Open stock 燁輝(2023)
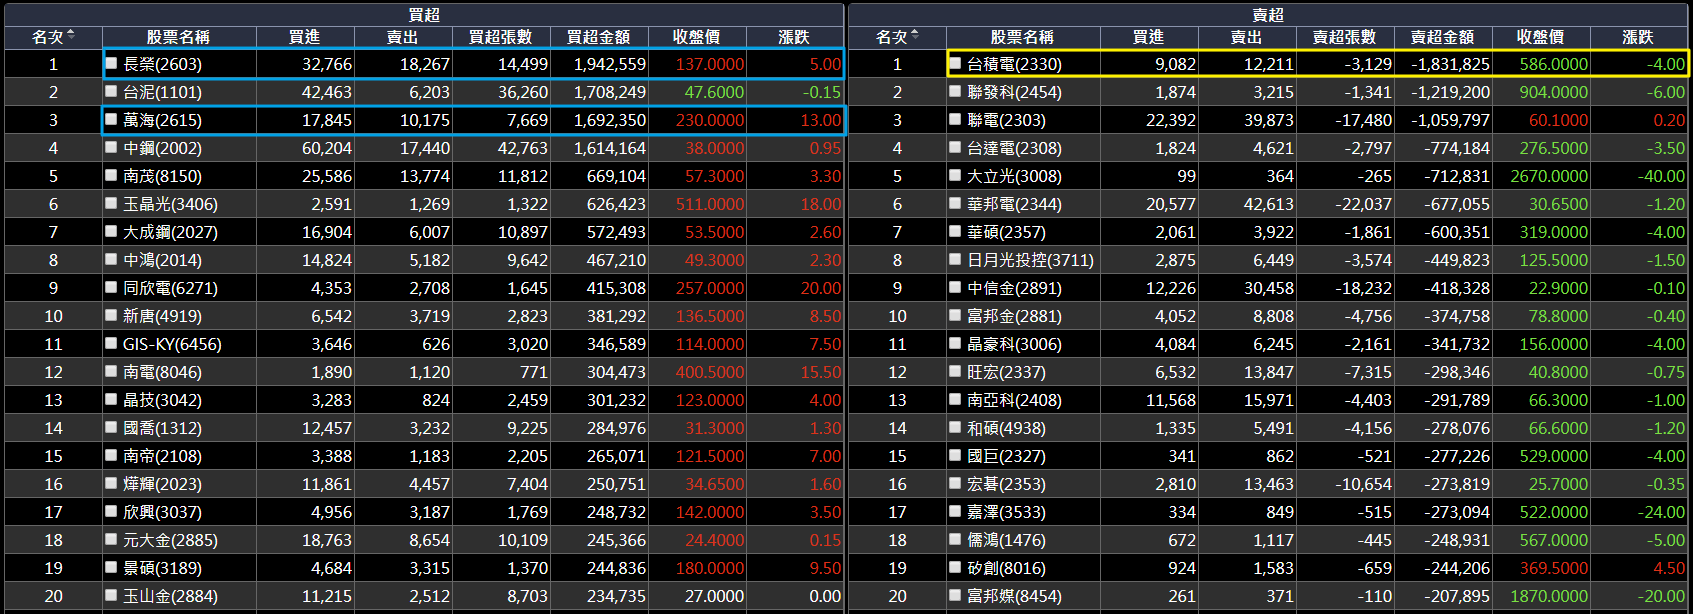The image size is (1693, 614). pos(162,484)
